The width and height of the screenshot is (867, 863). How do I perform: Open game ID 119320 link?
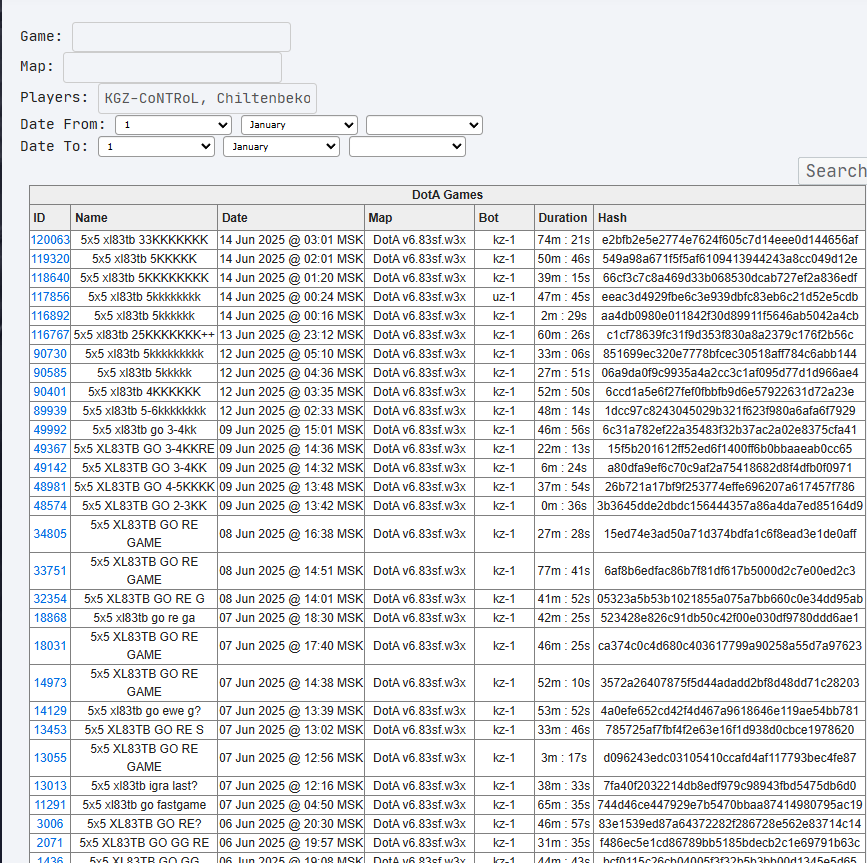click(50, 259)
